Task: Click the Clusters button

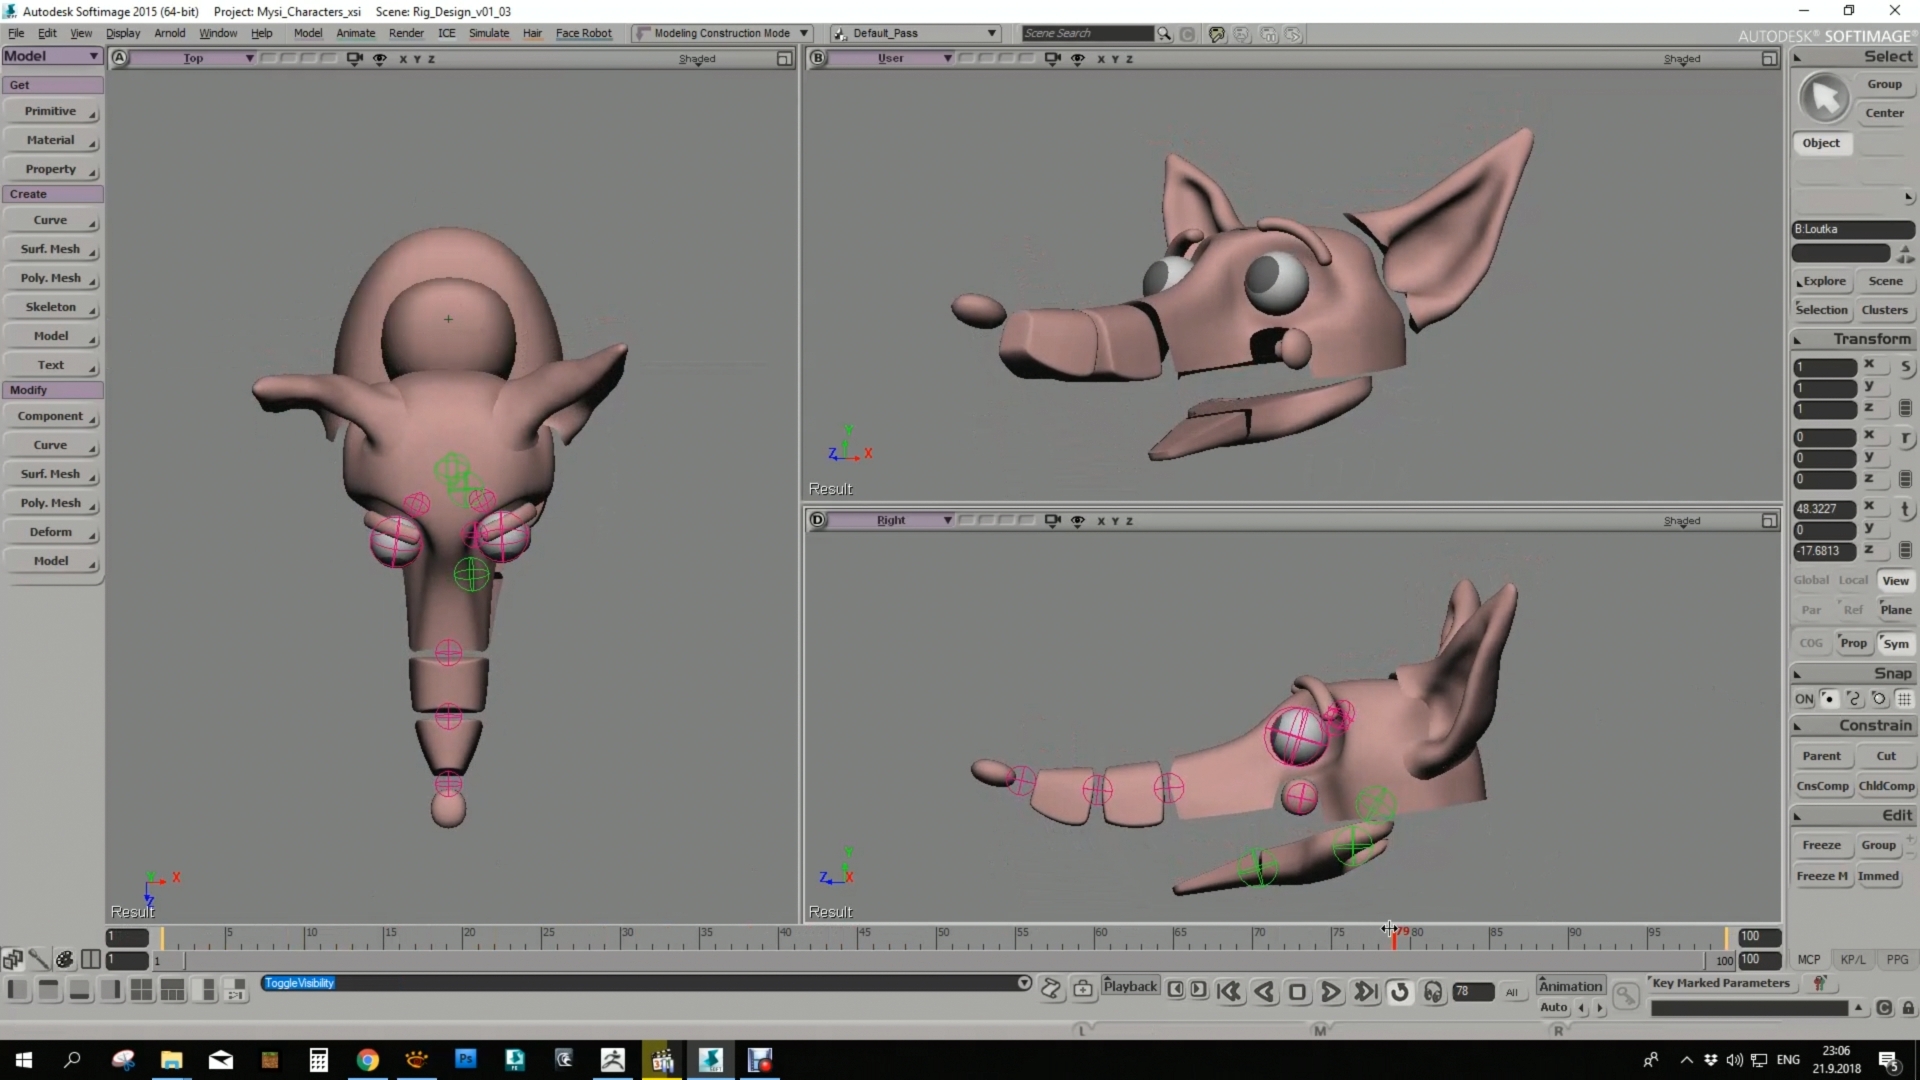Action: tap(1885, 311)
